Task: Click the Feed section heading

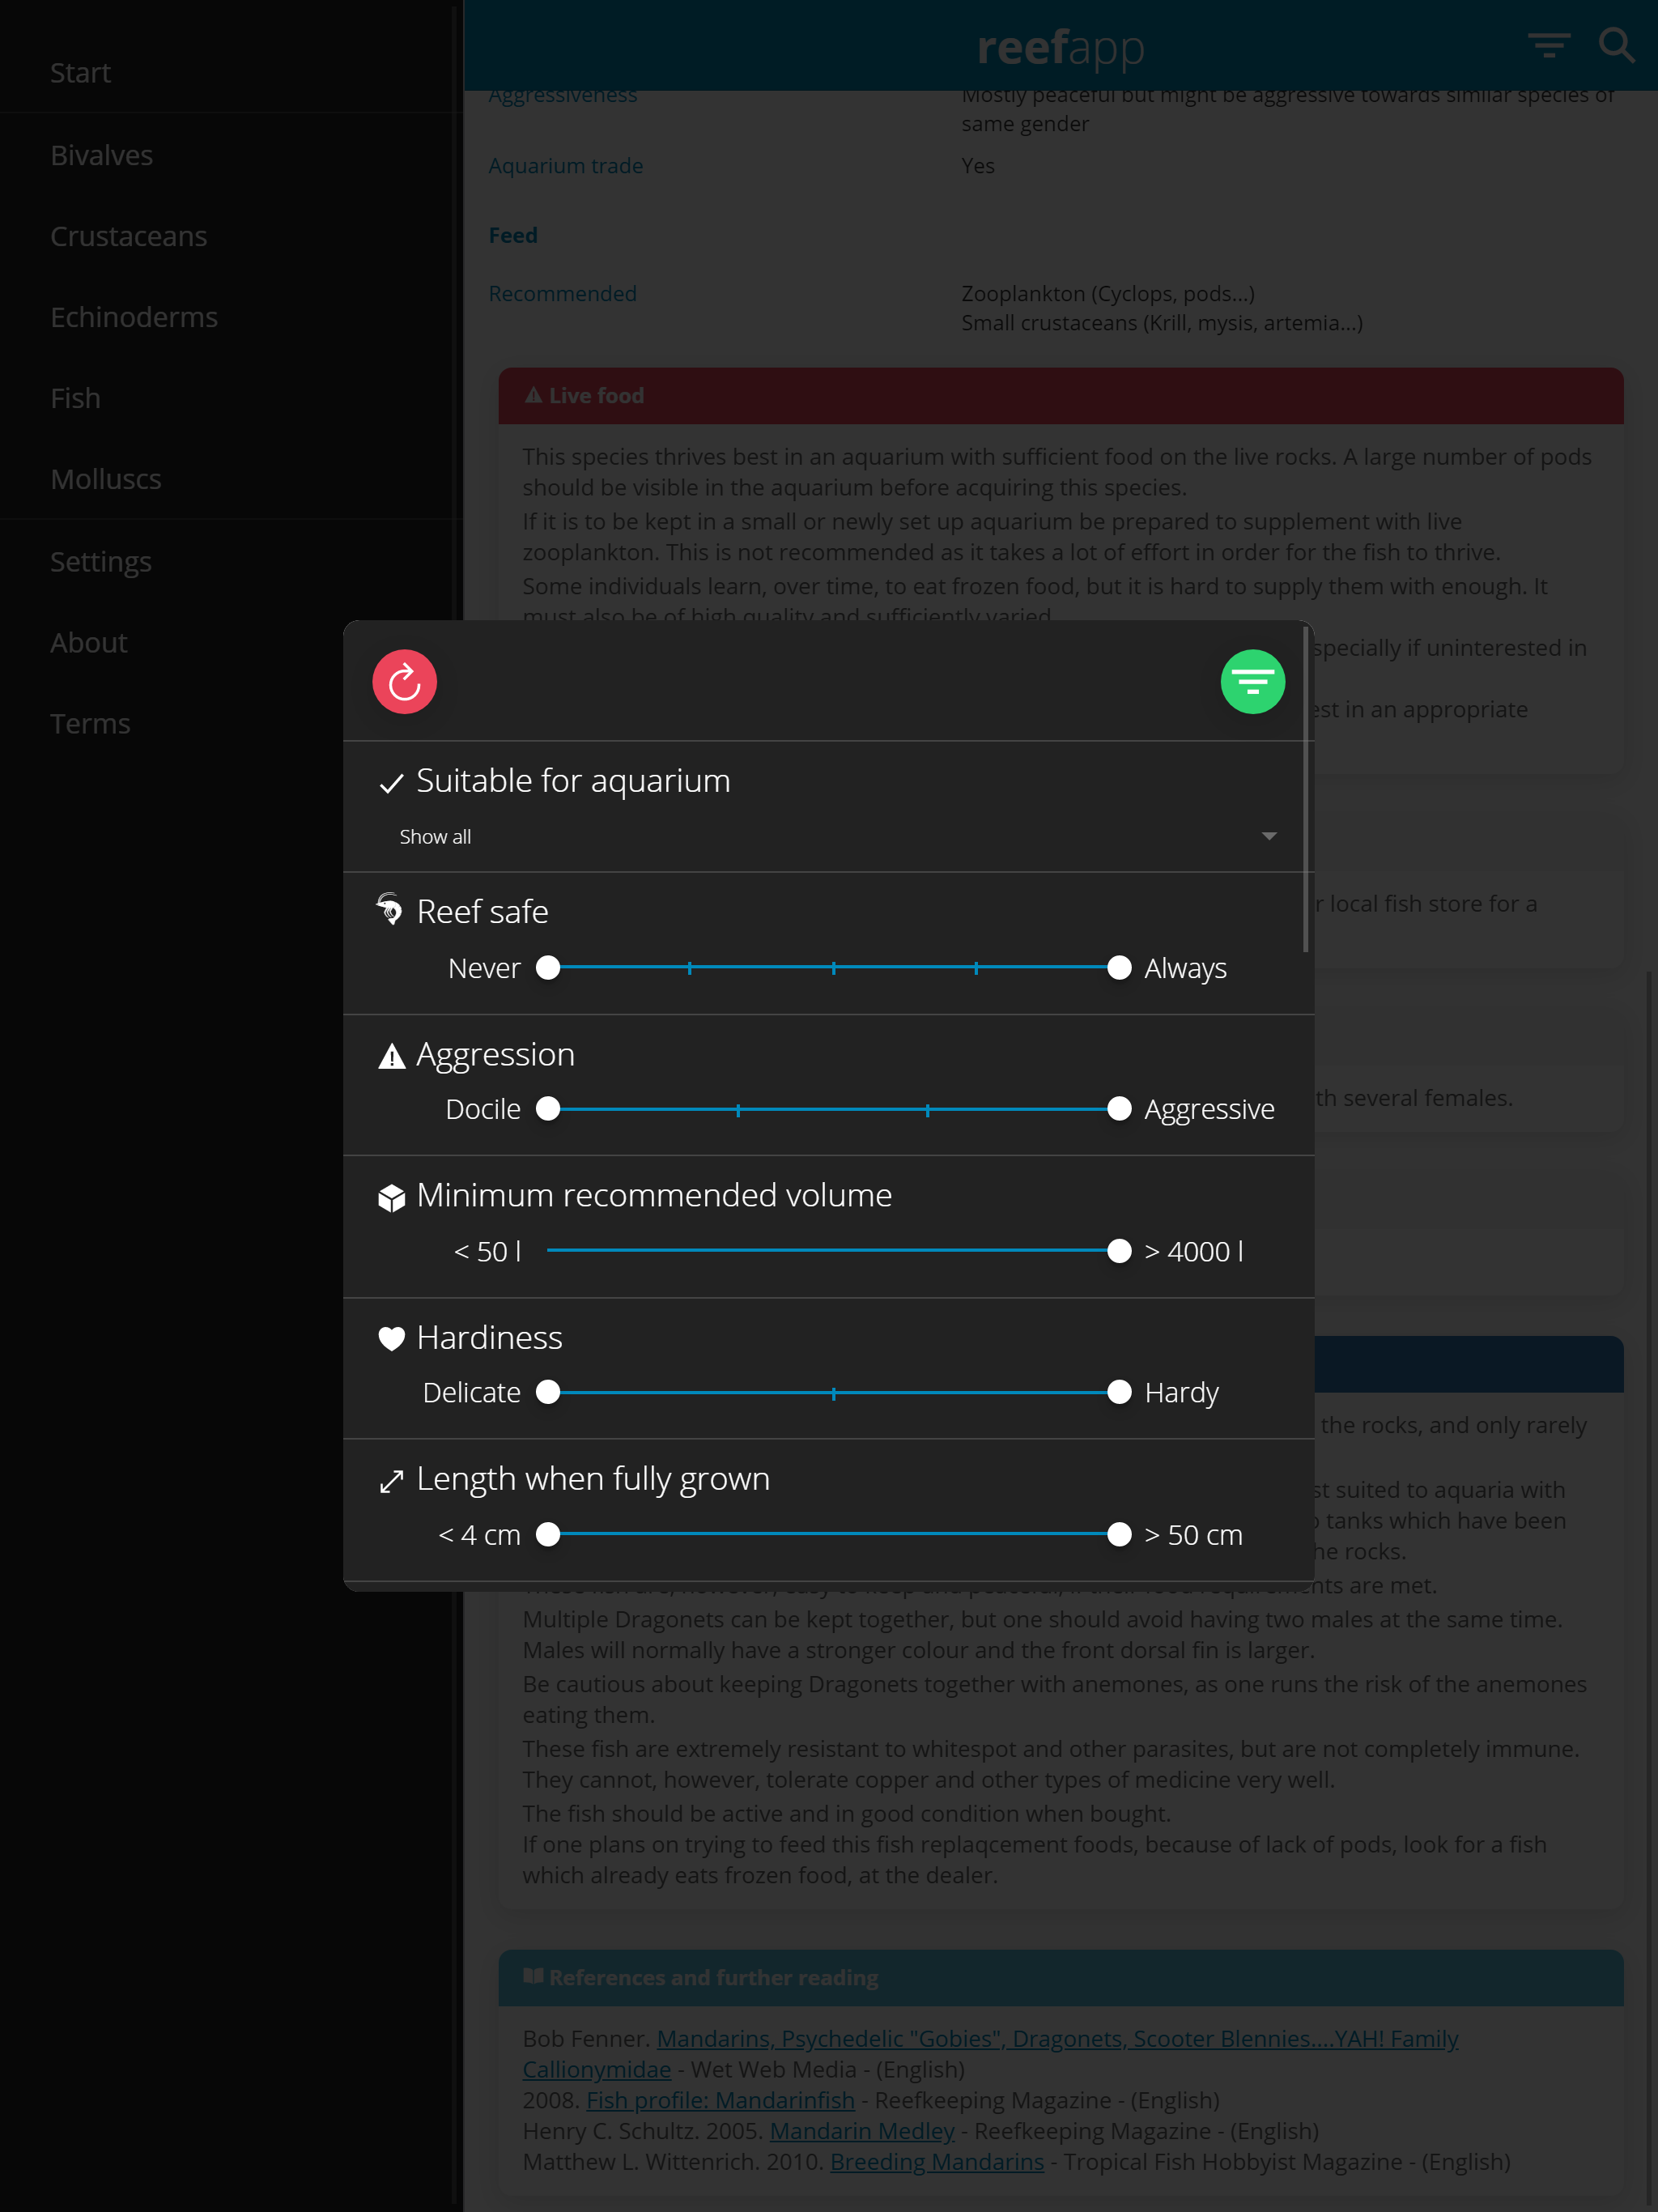Action: tap(513, 235)
